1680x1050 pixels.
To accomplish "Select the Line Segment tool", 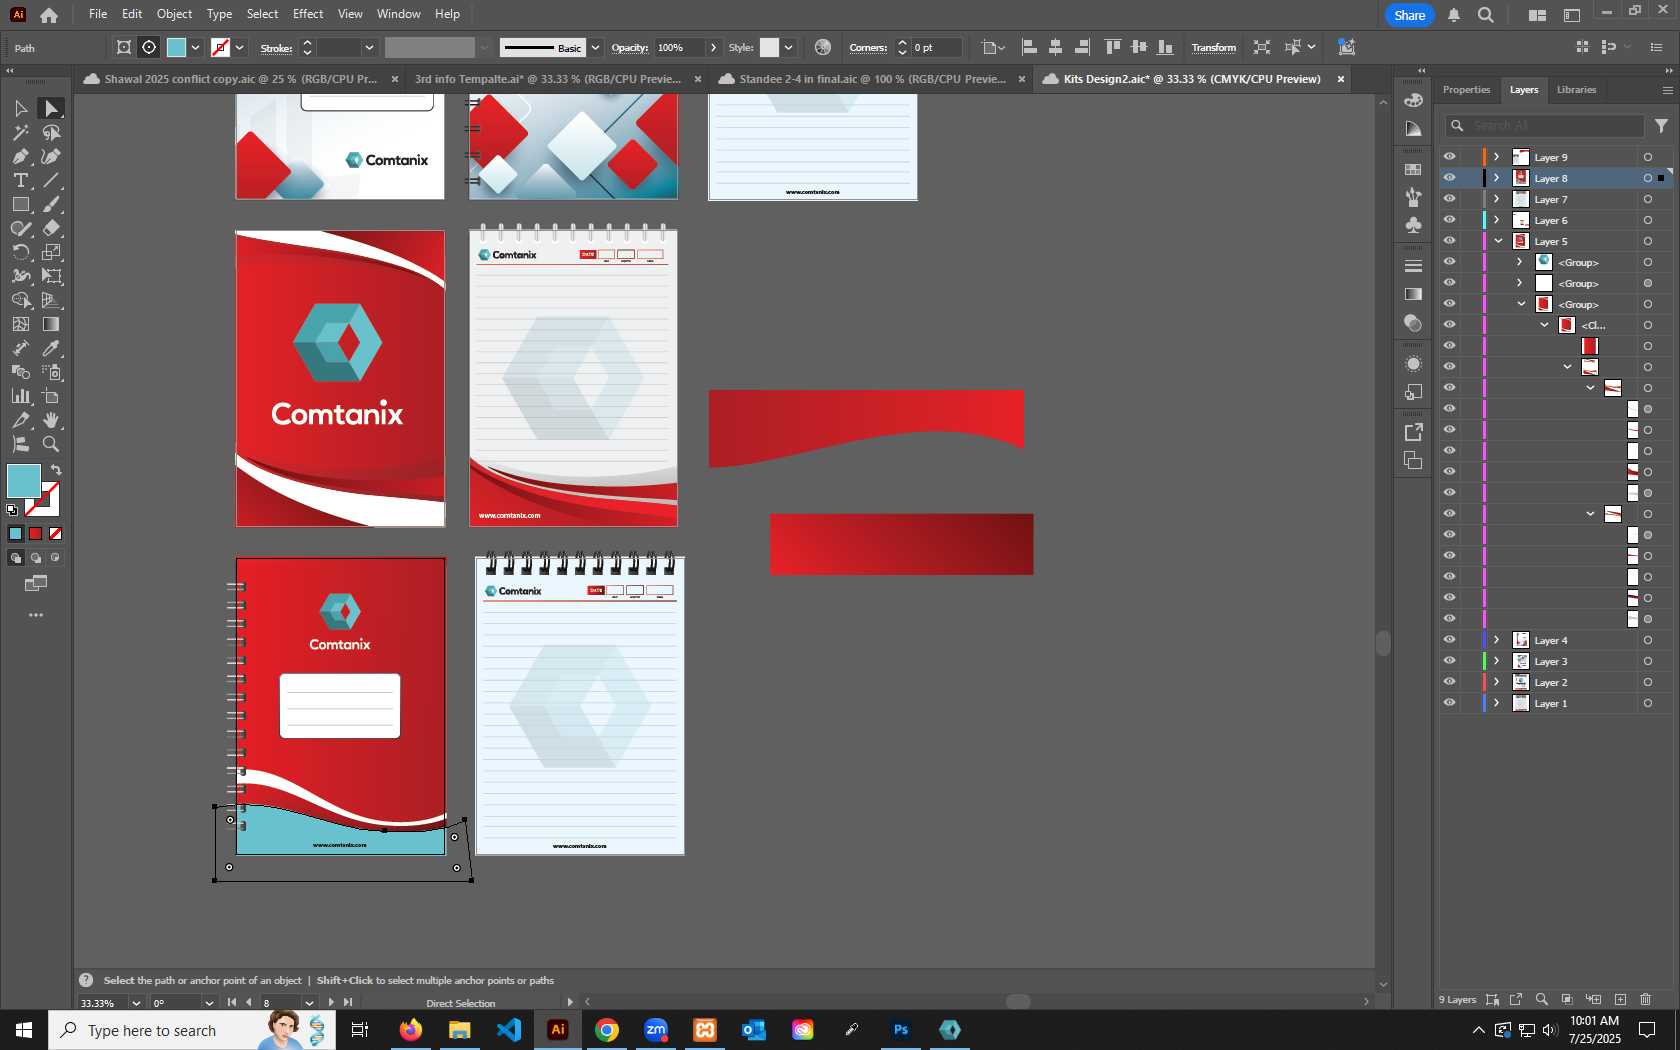I will (x=51, y=180).
